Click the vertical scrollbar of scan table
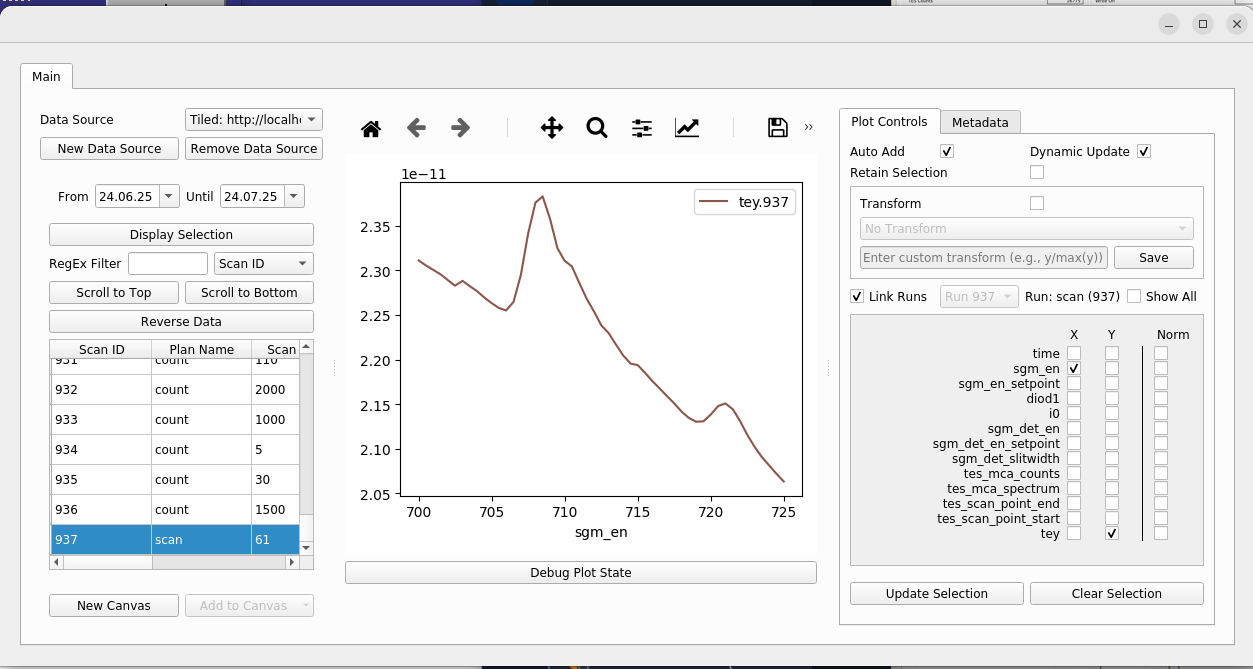 point(306,447)
